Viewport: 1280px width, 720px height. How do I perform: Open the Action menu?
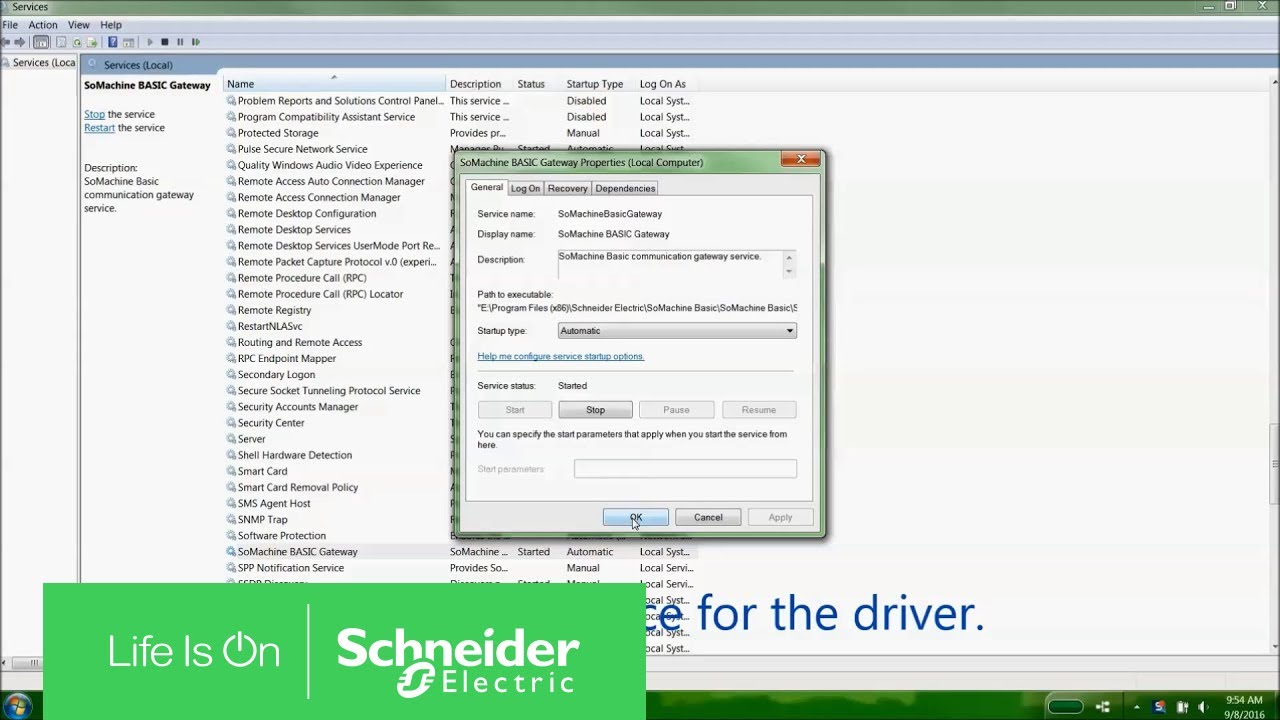(43, 25)
